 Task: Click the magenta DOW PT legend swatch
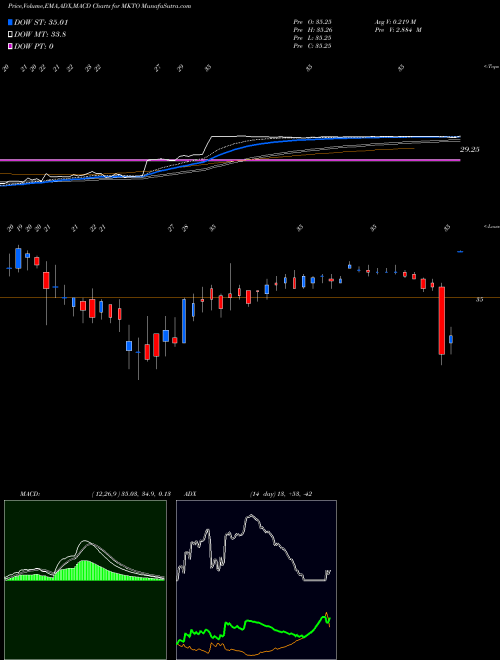[11, 46]
